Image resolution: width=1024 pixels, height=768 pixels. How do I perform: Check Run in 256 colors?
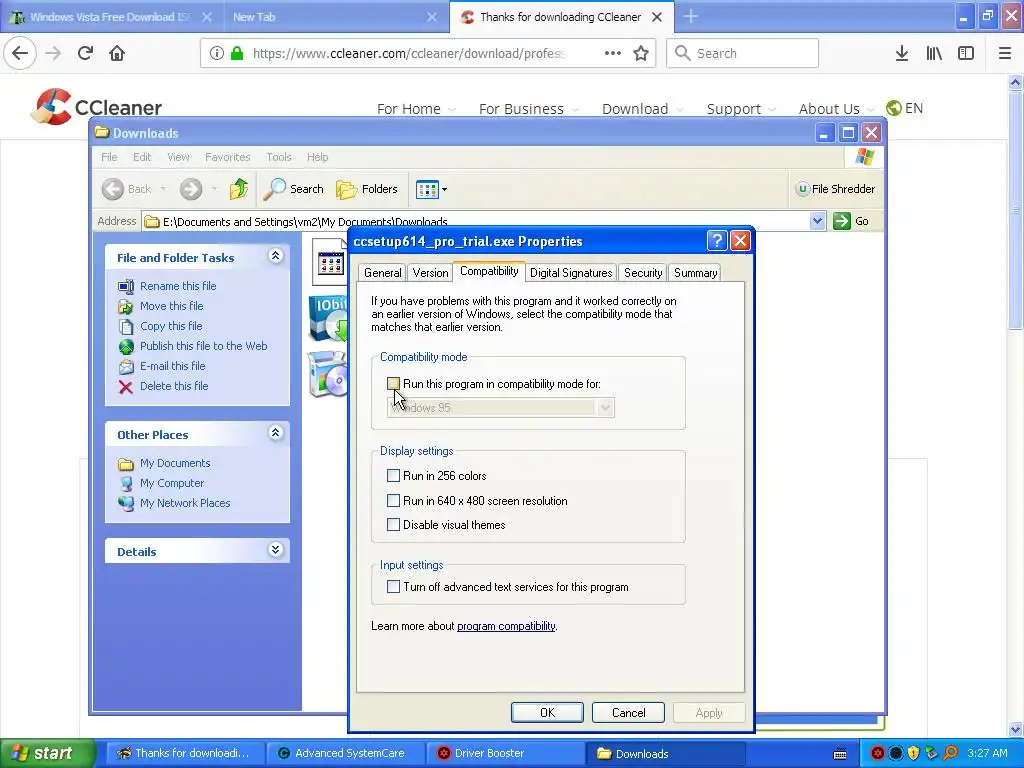pos(393,475)
